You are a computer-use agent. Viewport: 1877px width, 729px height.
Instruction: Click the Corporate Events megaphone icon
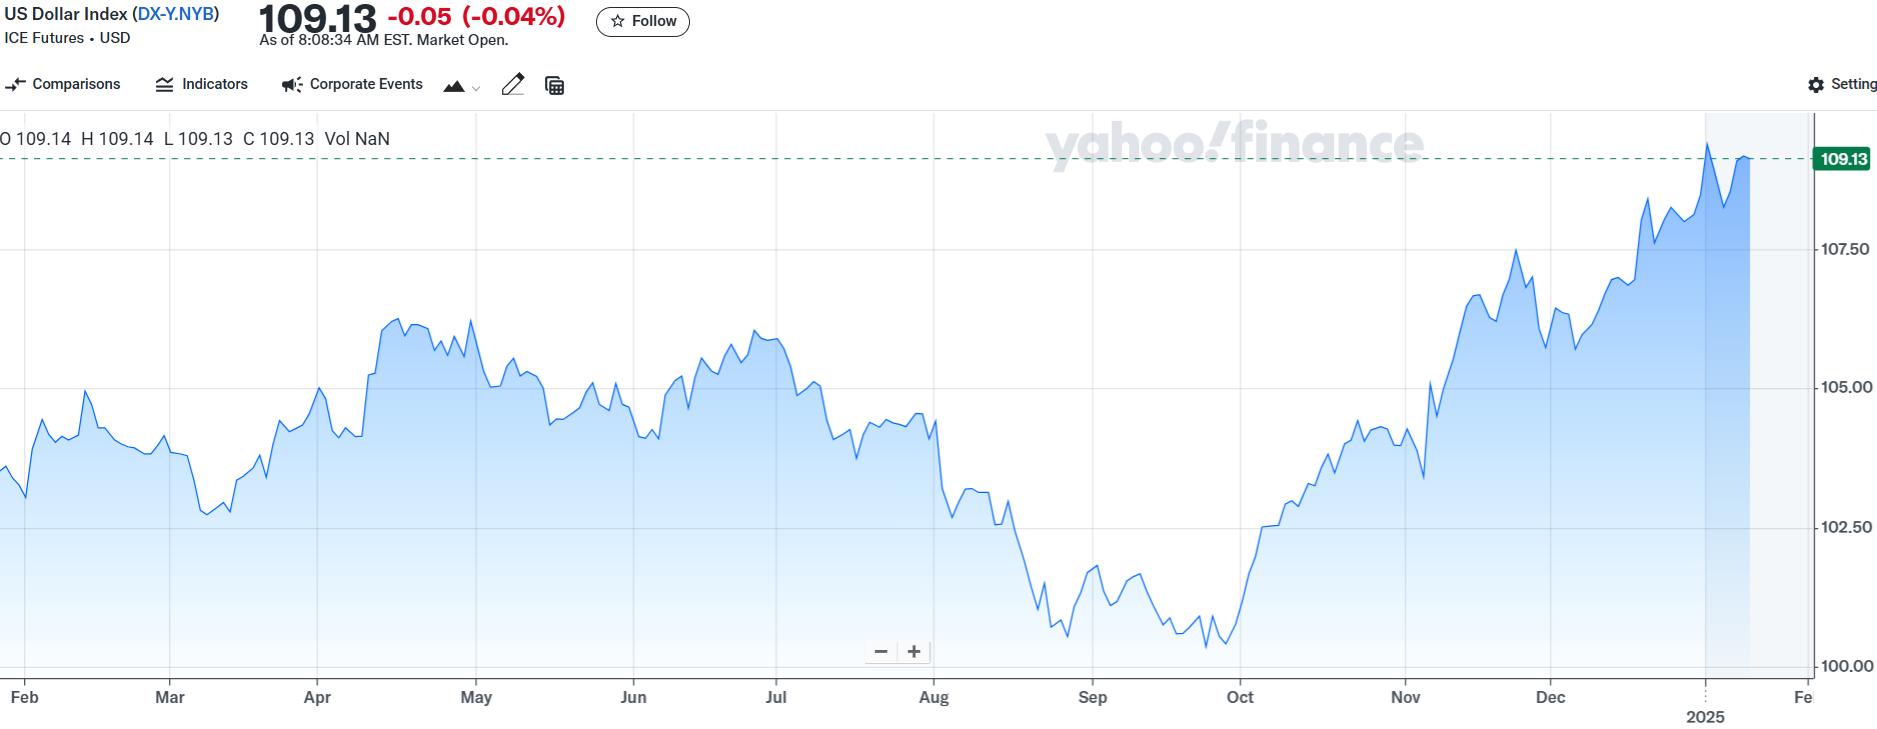click(x=290, y=84)
